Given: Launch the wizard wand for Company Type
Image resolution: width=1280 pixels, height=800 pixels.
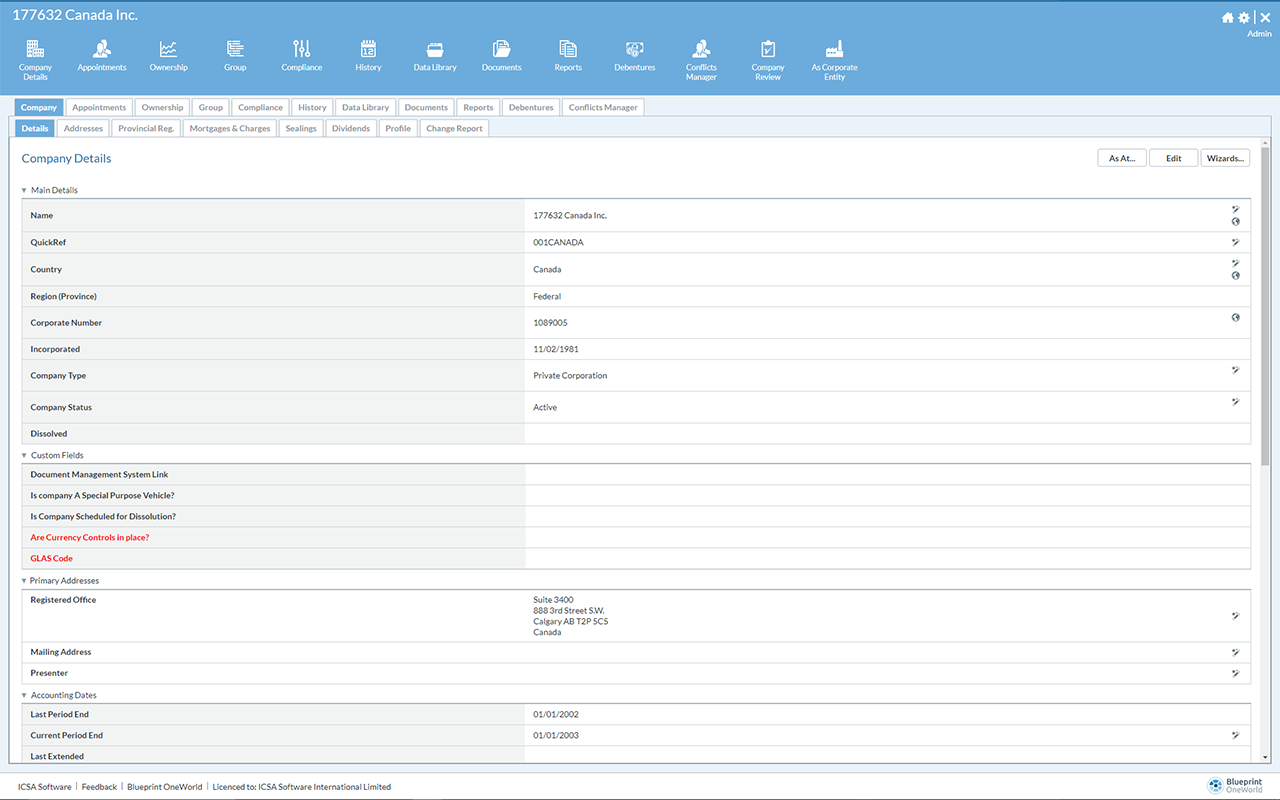Looking at the screenshot, I should 1235,370.
